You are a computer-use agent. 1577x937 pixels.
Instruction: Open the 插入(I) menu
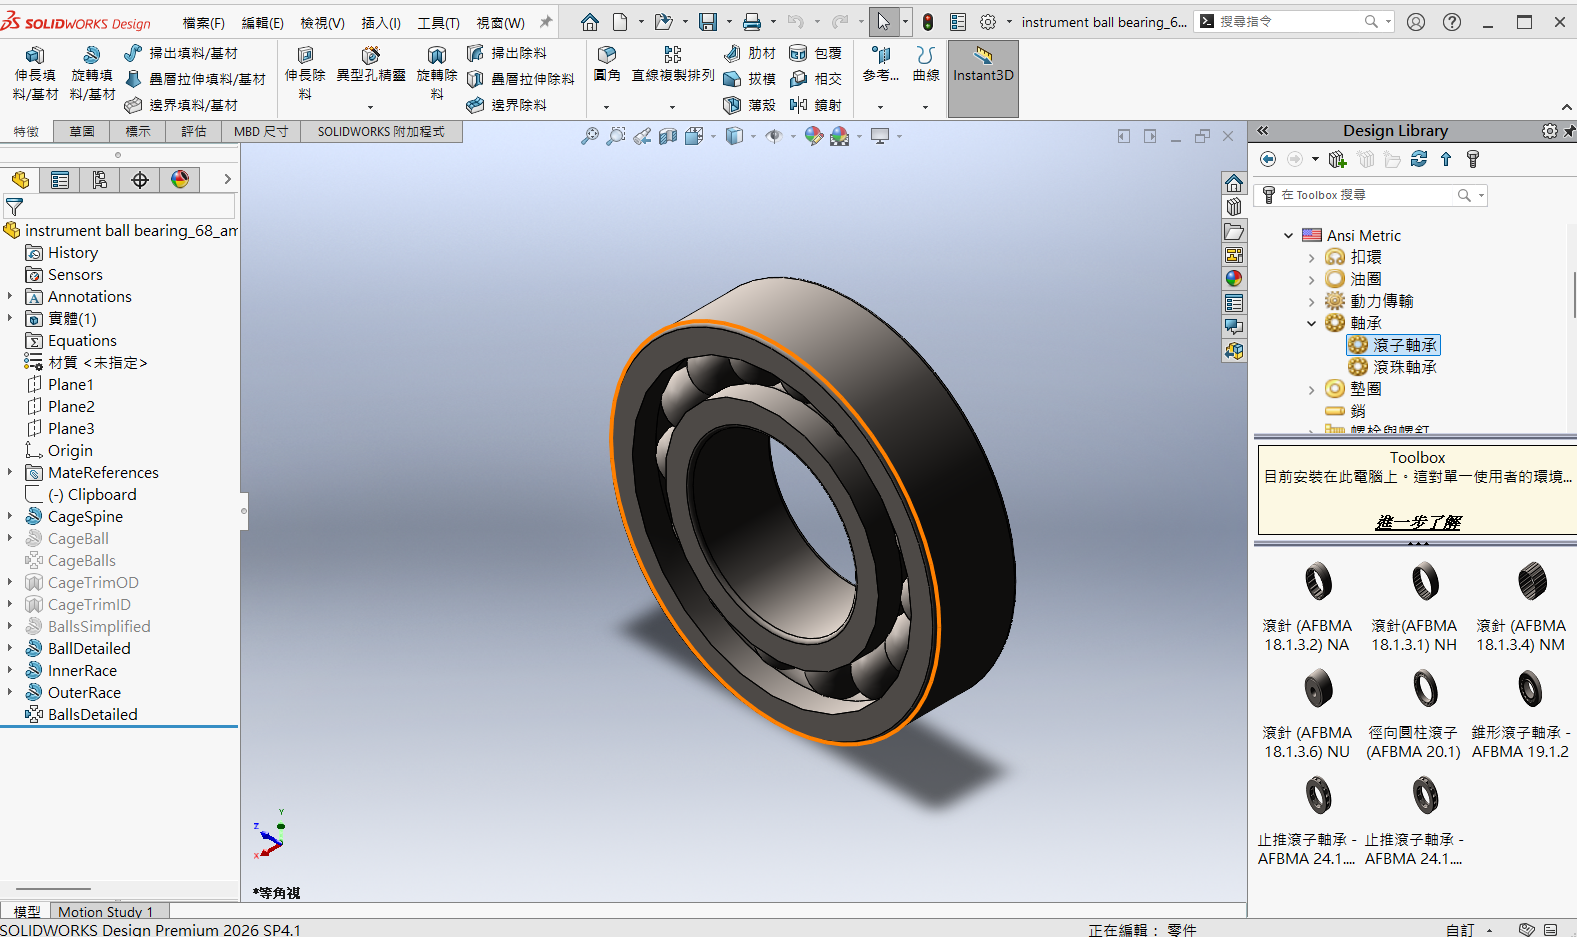coord(381,22)
